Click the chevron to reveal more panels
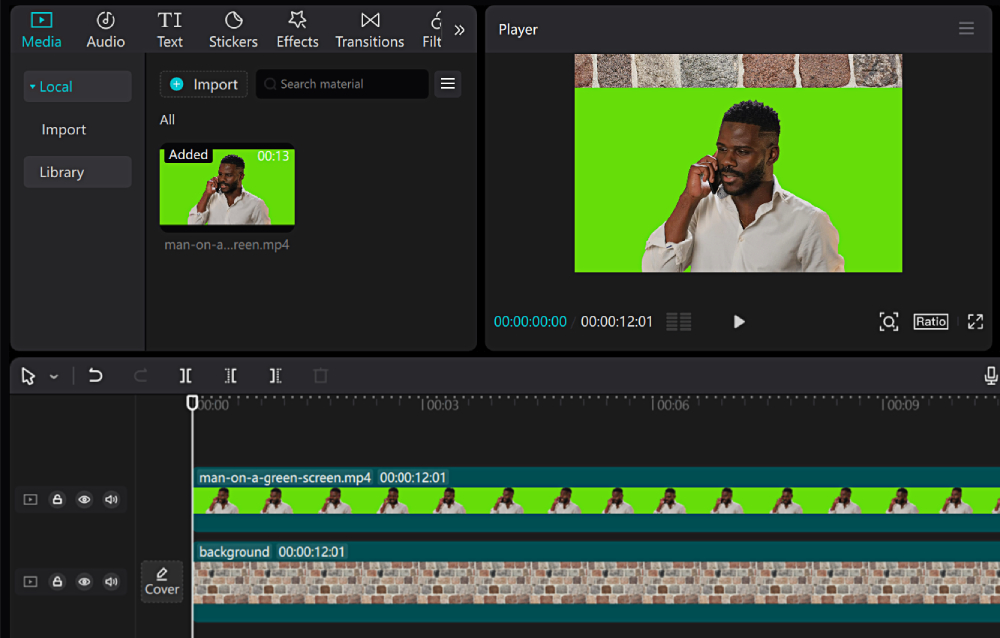This screenshot has width=1000, height=638. click(x=458, y=29)
